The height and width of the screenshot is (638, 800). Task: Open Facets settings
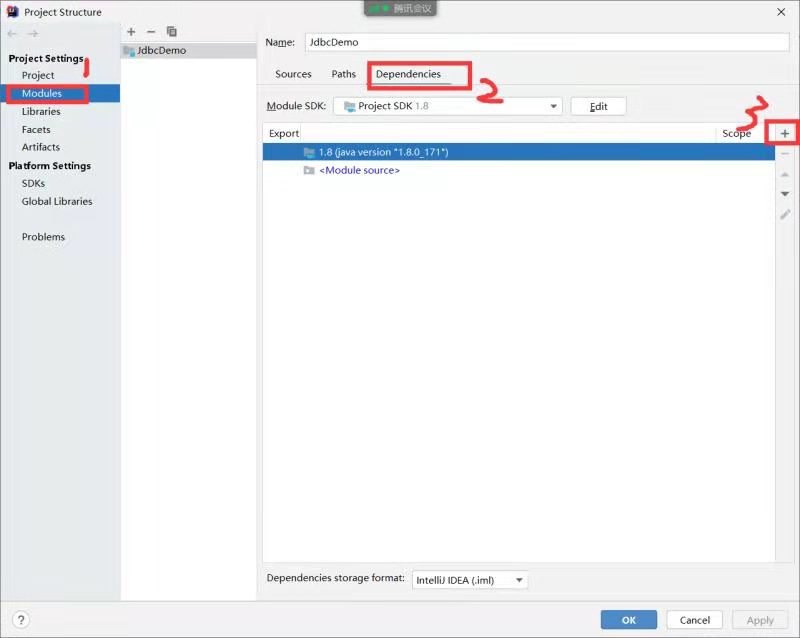36,130
